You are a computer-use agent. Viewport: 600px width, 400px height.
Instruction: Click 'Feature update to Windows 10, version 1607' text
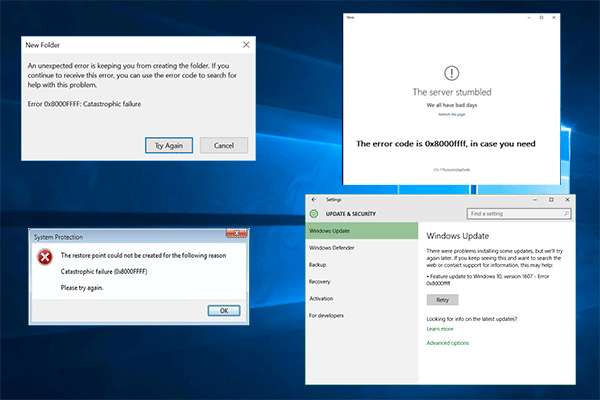pyautogui.click(x=481, y=276)
